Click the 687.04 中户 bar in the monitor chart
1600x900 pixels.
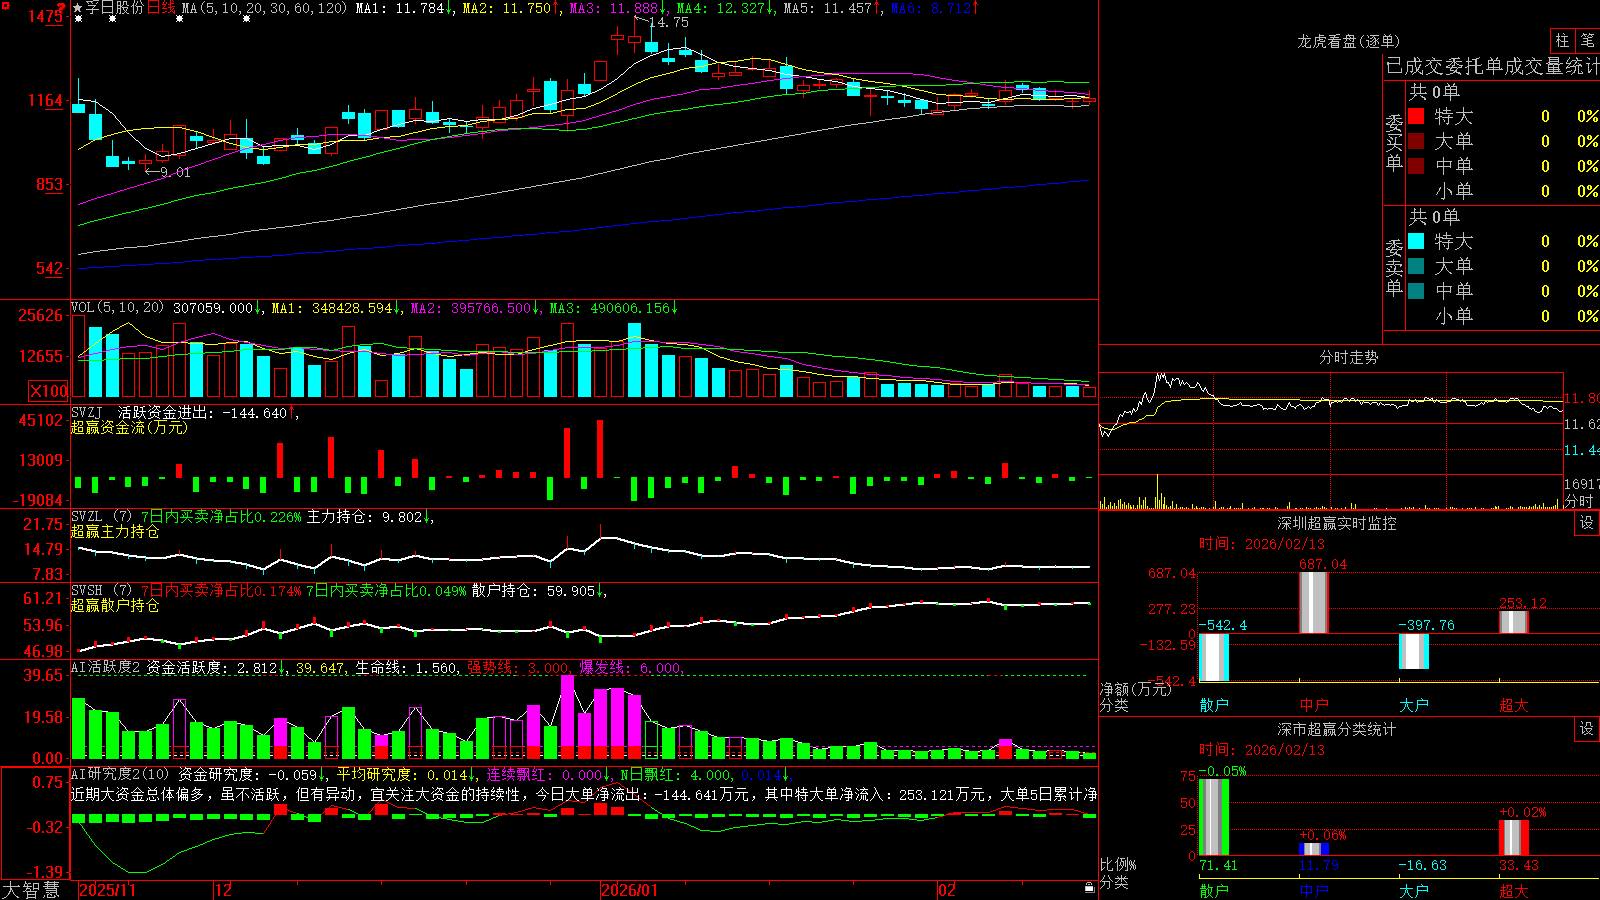[x=1314, y=603]
